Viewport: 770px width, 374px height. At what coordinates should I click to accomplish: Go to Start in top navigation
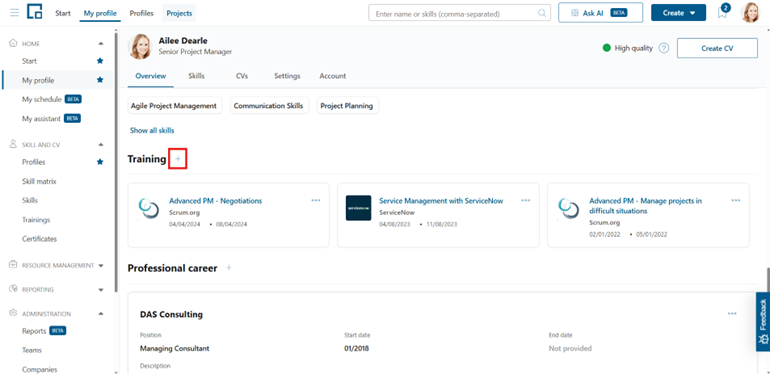pos(63,13)
